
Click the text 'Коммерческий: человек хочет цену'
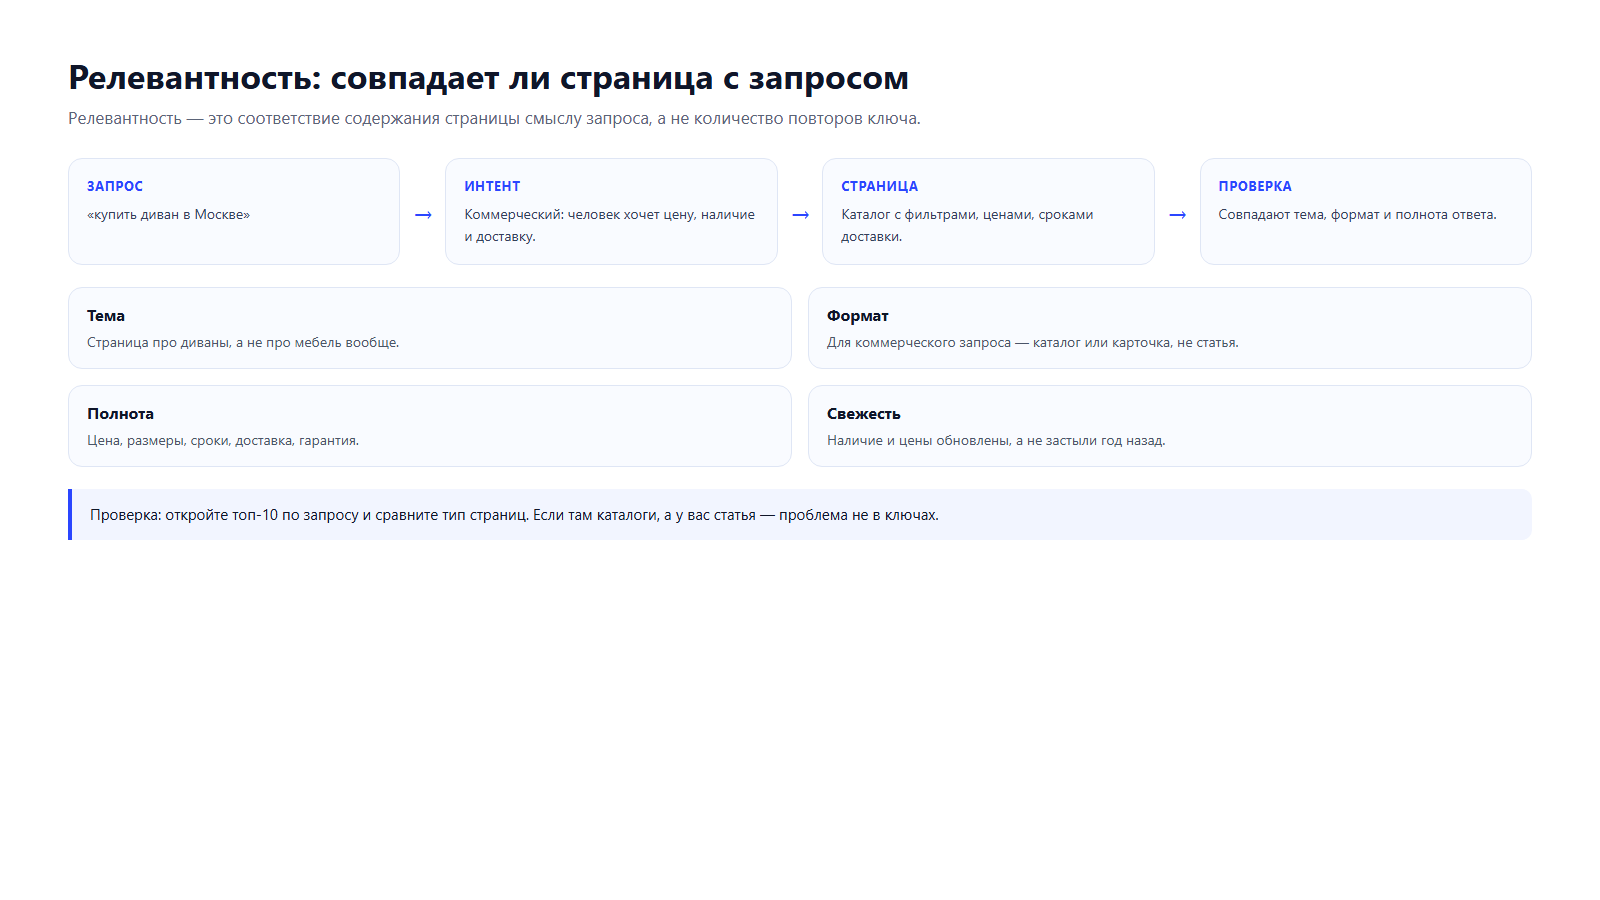click(610, 226)
